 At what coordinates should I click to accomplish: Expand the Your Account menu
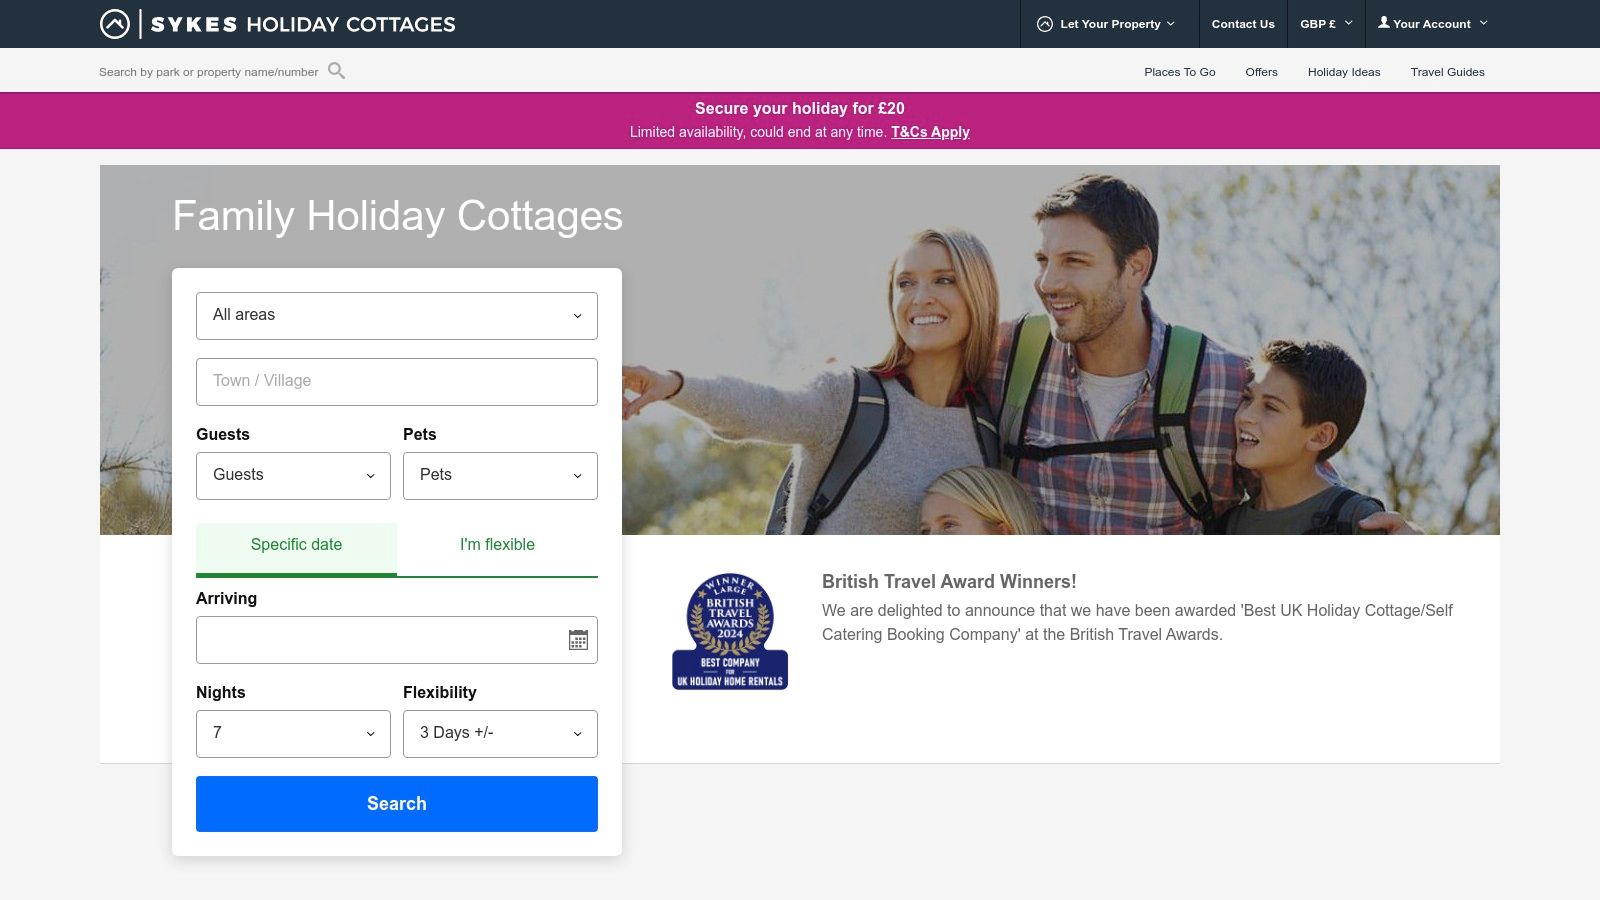[x=1432, y=23]
